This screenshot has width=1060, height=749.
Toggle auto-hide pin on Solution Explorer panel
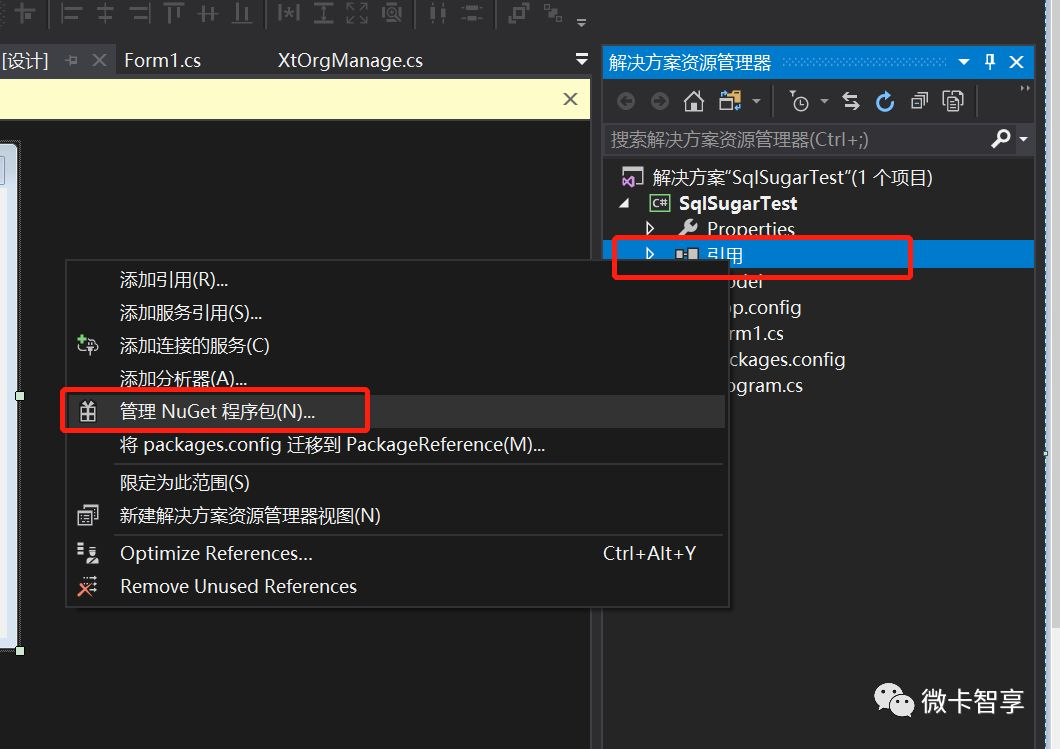(990, 62)
